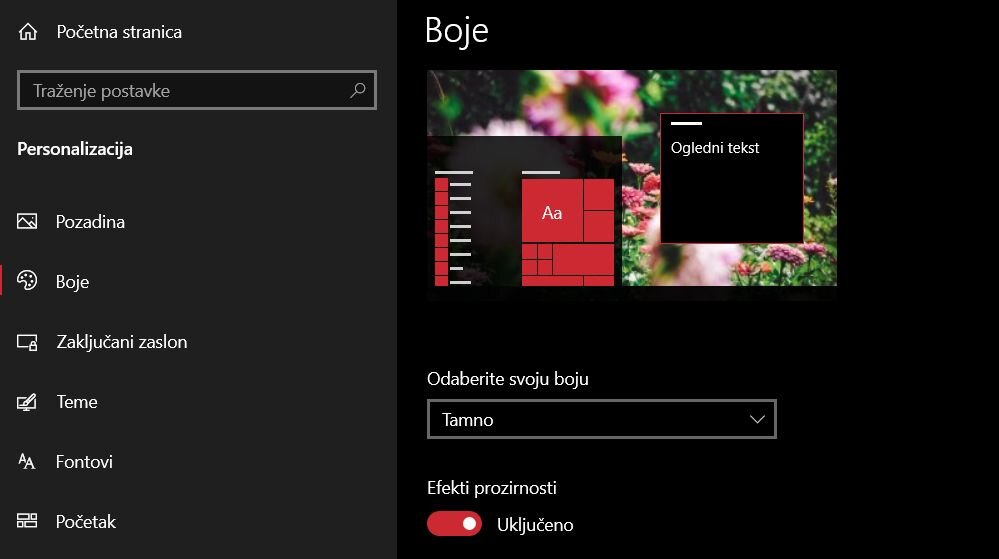Disable the Efekti prozirnosti toggle
Image resolution: width=999 pixels, height=559 pixels.
pyautogui.click(x=455, y=524)
